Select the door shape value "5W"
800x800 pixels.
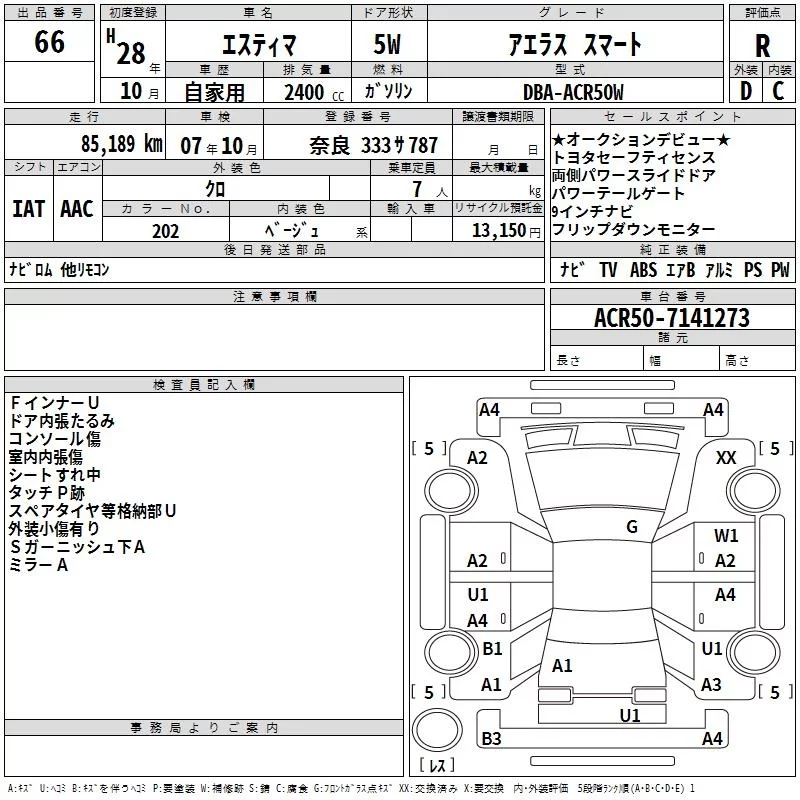[388, 44]
